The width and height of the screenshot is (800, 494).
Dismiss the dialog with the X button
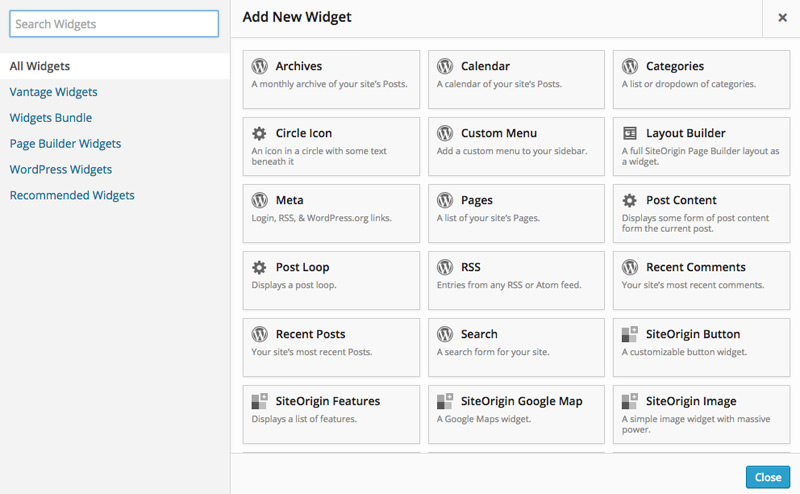(x=782, y=18)
